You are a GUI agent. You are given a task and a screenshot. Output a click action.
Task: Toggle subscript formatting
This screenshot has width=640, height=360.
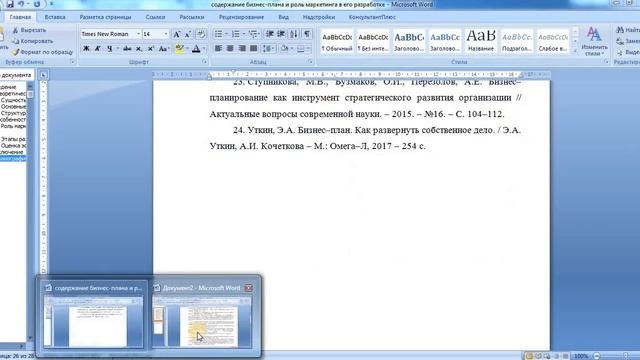click(x=139, y=49)
